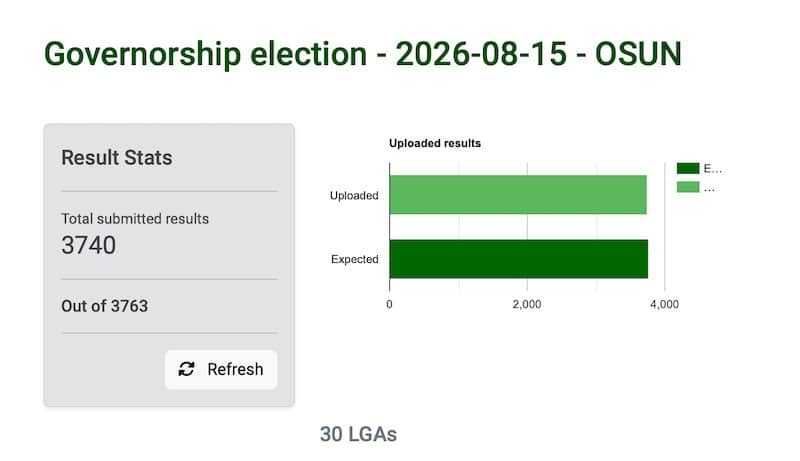This screenshot has height=461, width=800.
Task: Click the dark green Expected bar
Action: click(x=519, y=259)
